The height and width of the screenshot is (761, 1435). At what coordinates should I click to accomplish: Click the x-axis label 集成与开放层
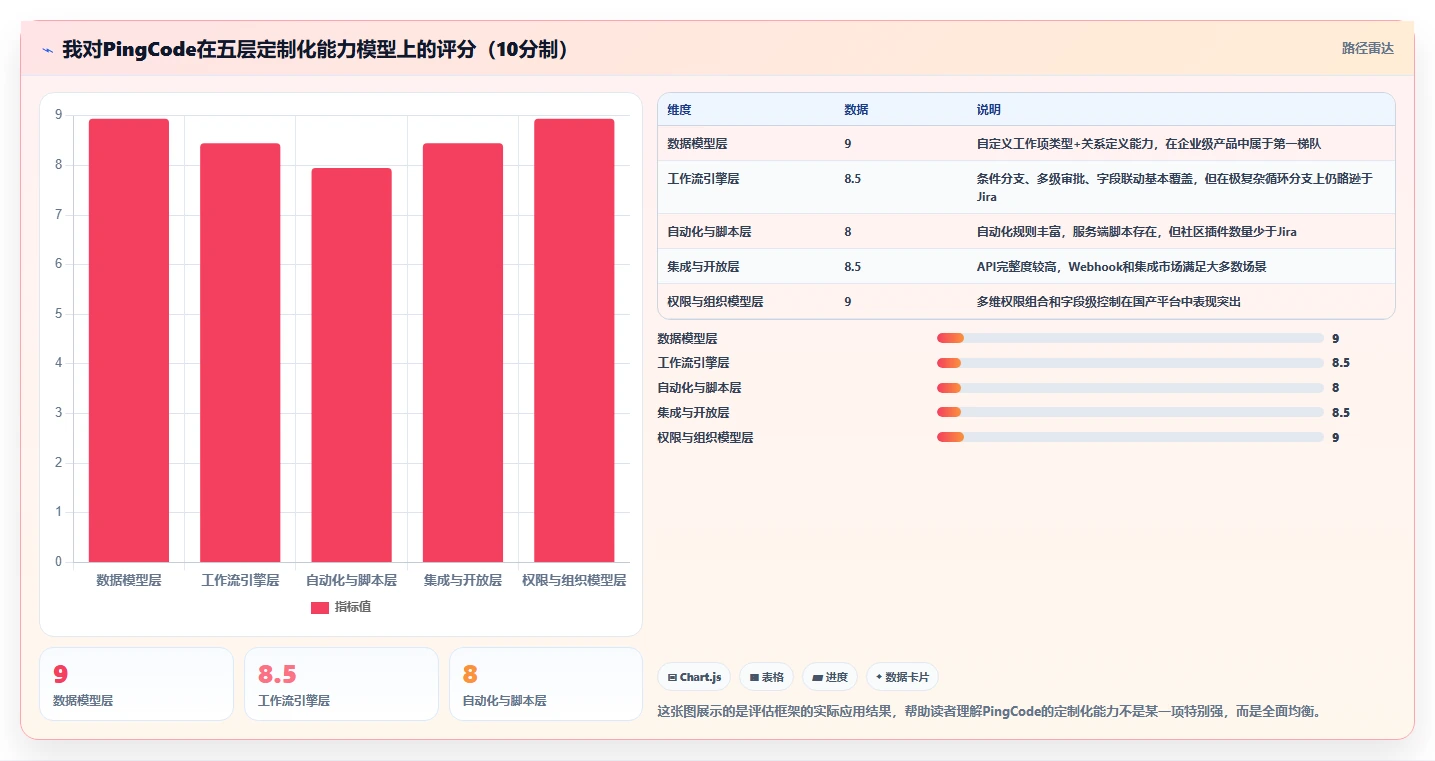(463, 580)
